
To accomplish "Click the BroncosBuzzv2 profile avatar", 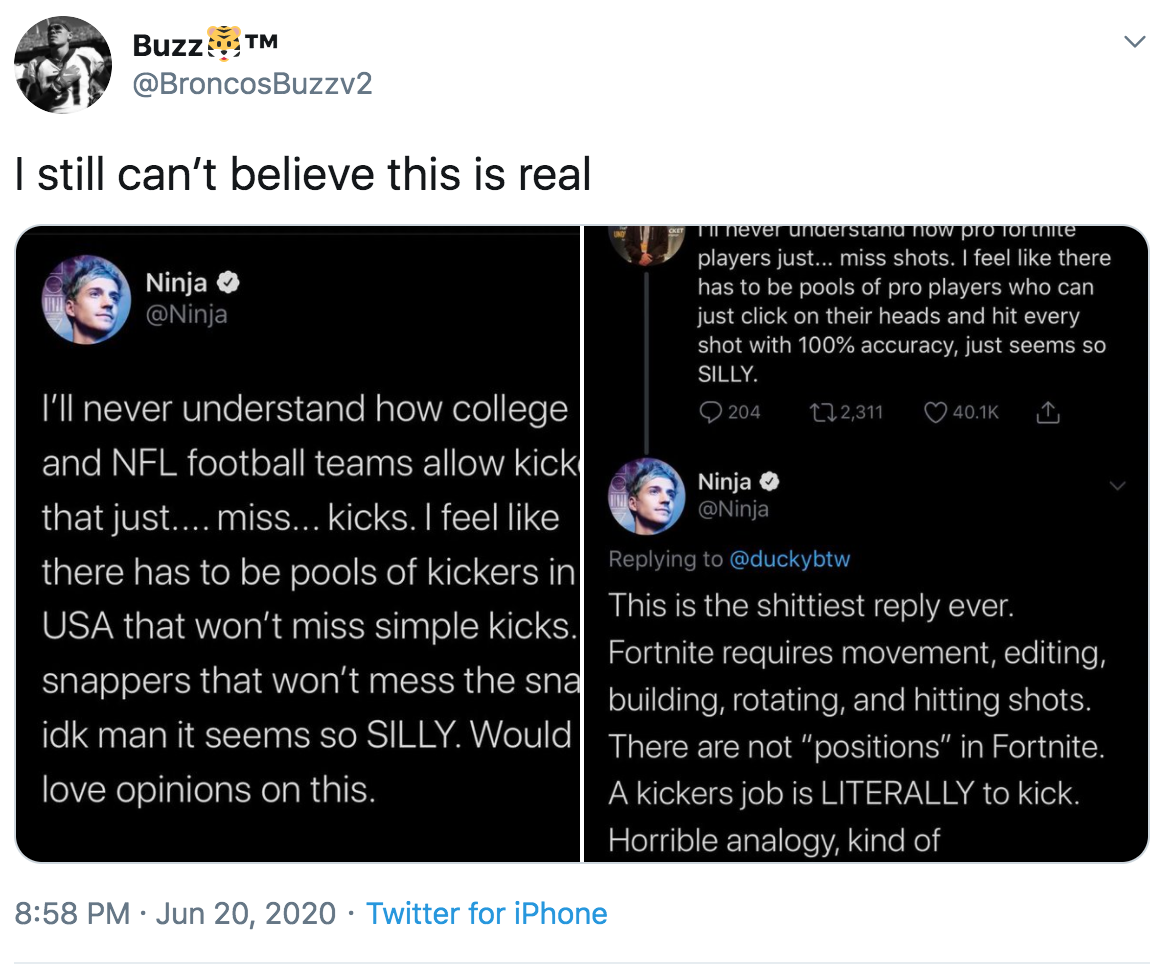I will [x=62, y=64].
